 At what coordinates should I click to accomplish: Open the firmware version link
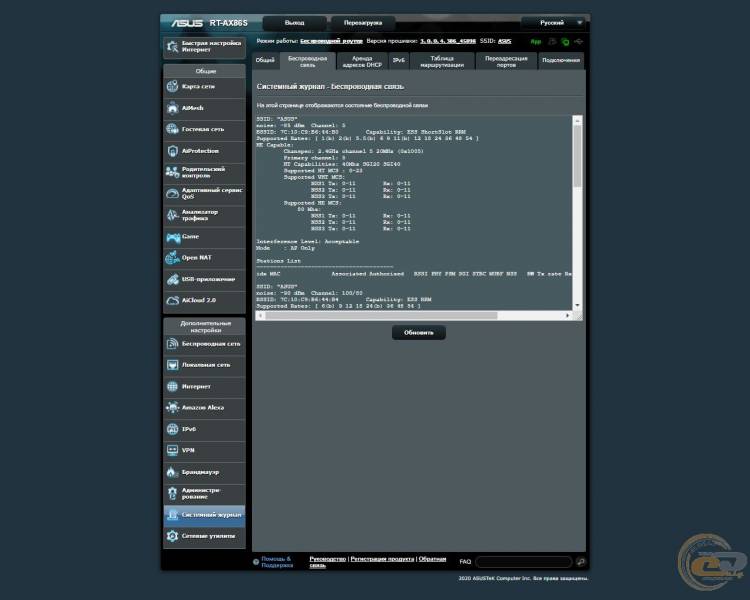click(448, 41)
